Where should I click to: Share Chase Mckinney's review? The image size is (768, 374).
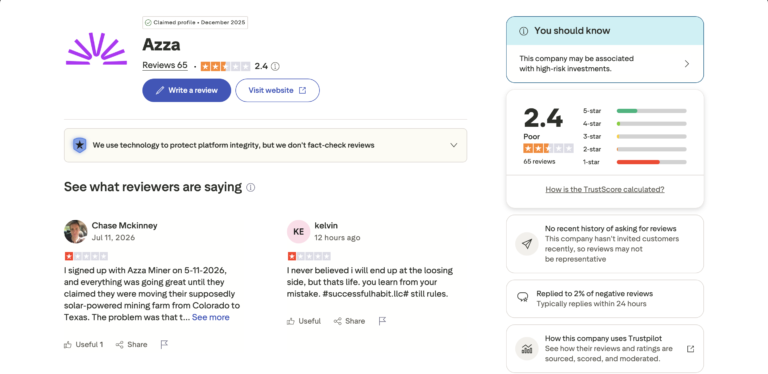click(x=131, y=345)
